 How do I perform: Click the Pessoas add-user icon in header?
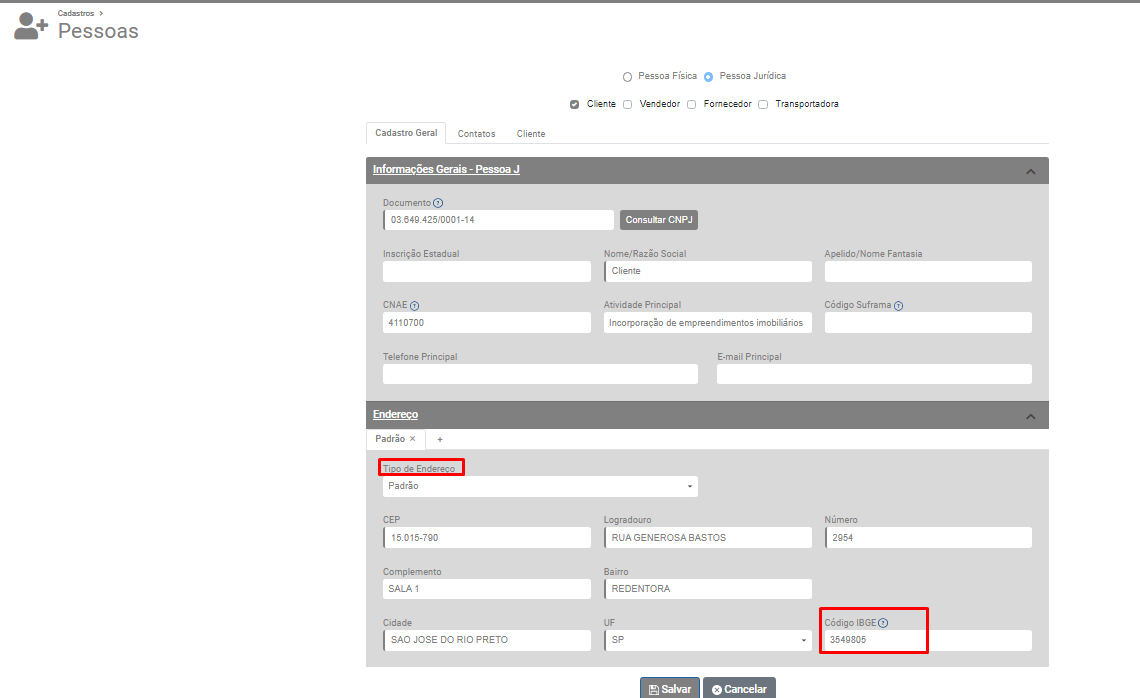[x=31, y=27]
